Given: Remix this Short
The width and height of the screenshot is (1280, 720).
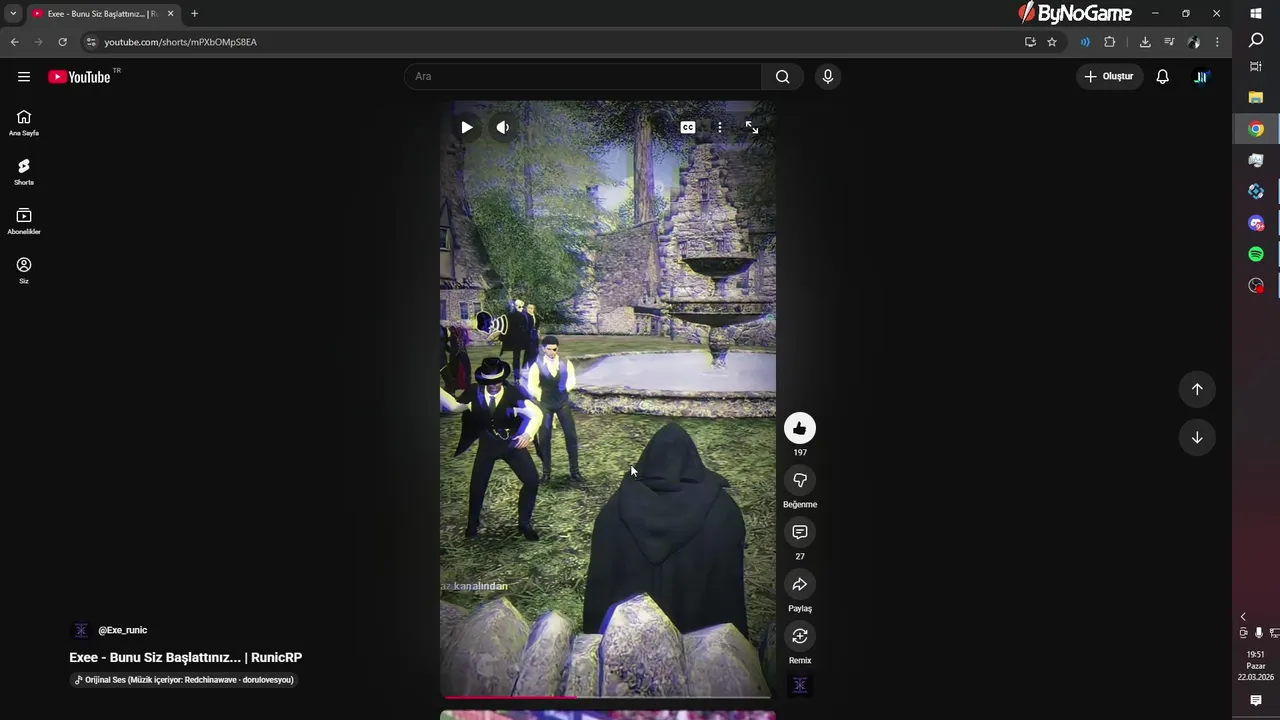Looking at the screenshot, I should coord(799,637).
